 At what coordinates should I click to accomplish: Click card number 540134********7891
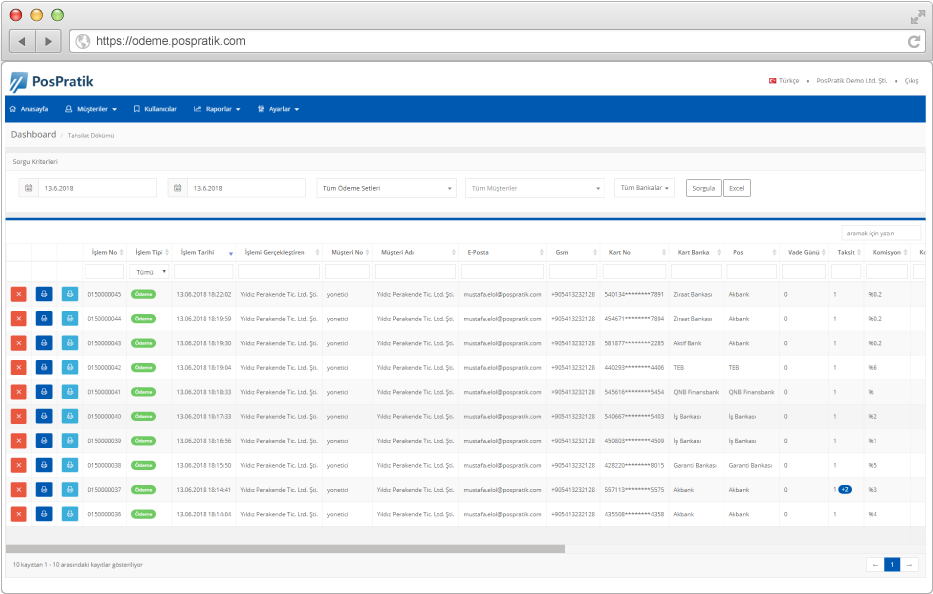[x=634, y=294]
